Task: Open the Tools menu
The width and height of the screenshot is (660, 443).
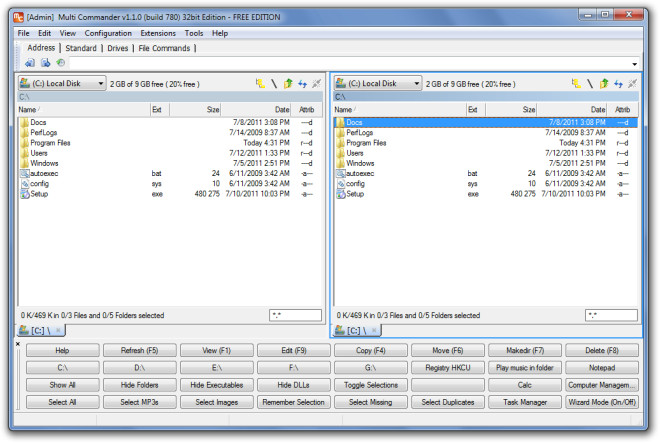Action: click(x=194, y=33)
